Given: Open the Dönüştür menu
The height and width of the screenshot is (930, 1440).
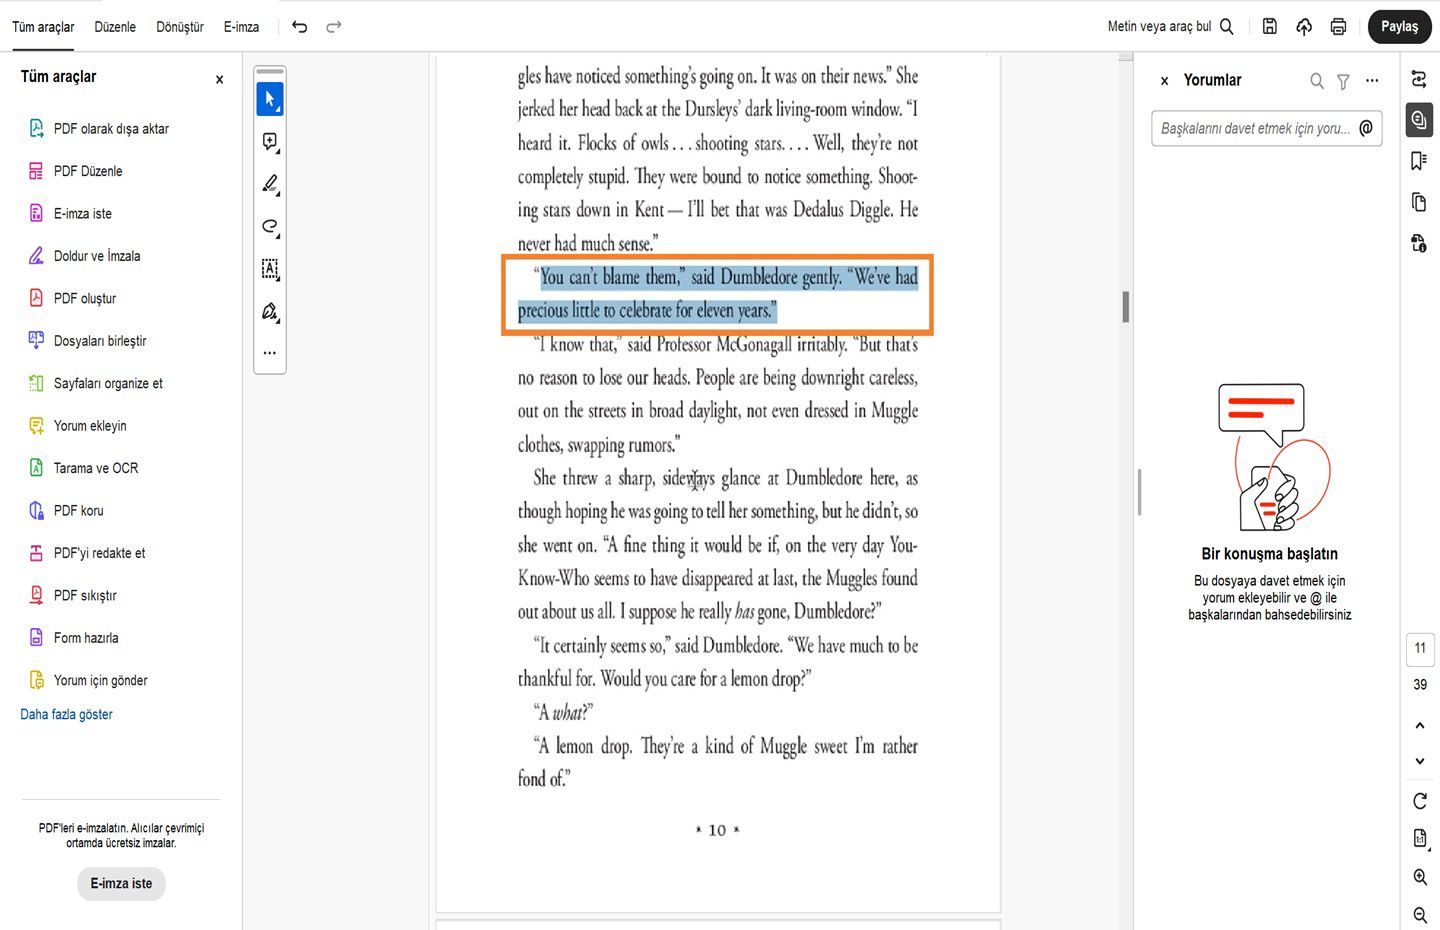Looking at the screenshot, I should (180, 27).
